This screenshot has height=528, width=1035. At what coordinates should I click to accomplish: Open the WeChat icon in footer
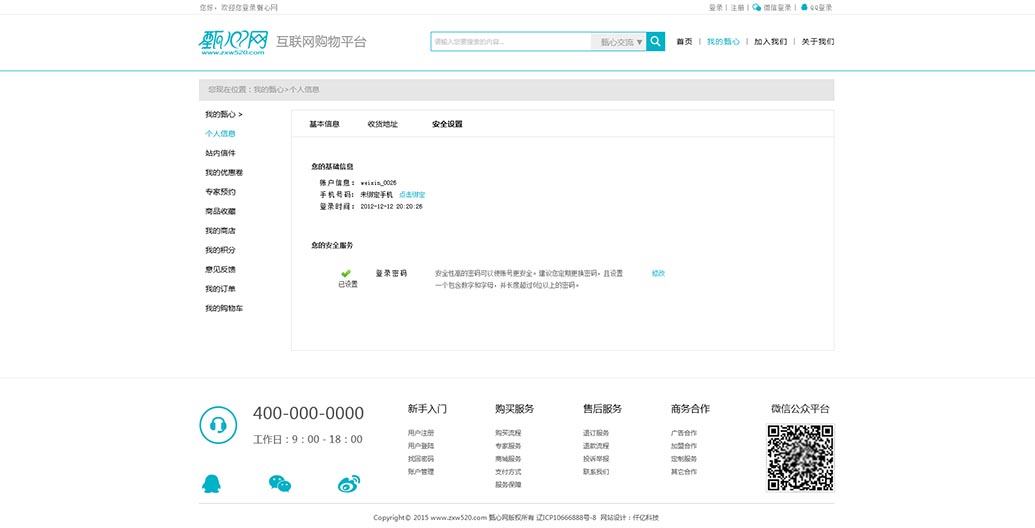(280, 484)
